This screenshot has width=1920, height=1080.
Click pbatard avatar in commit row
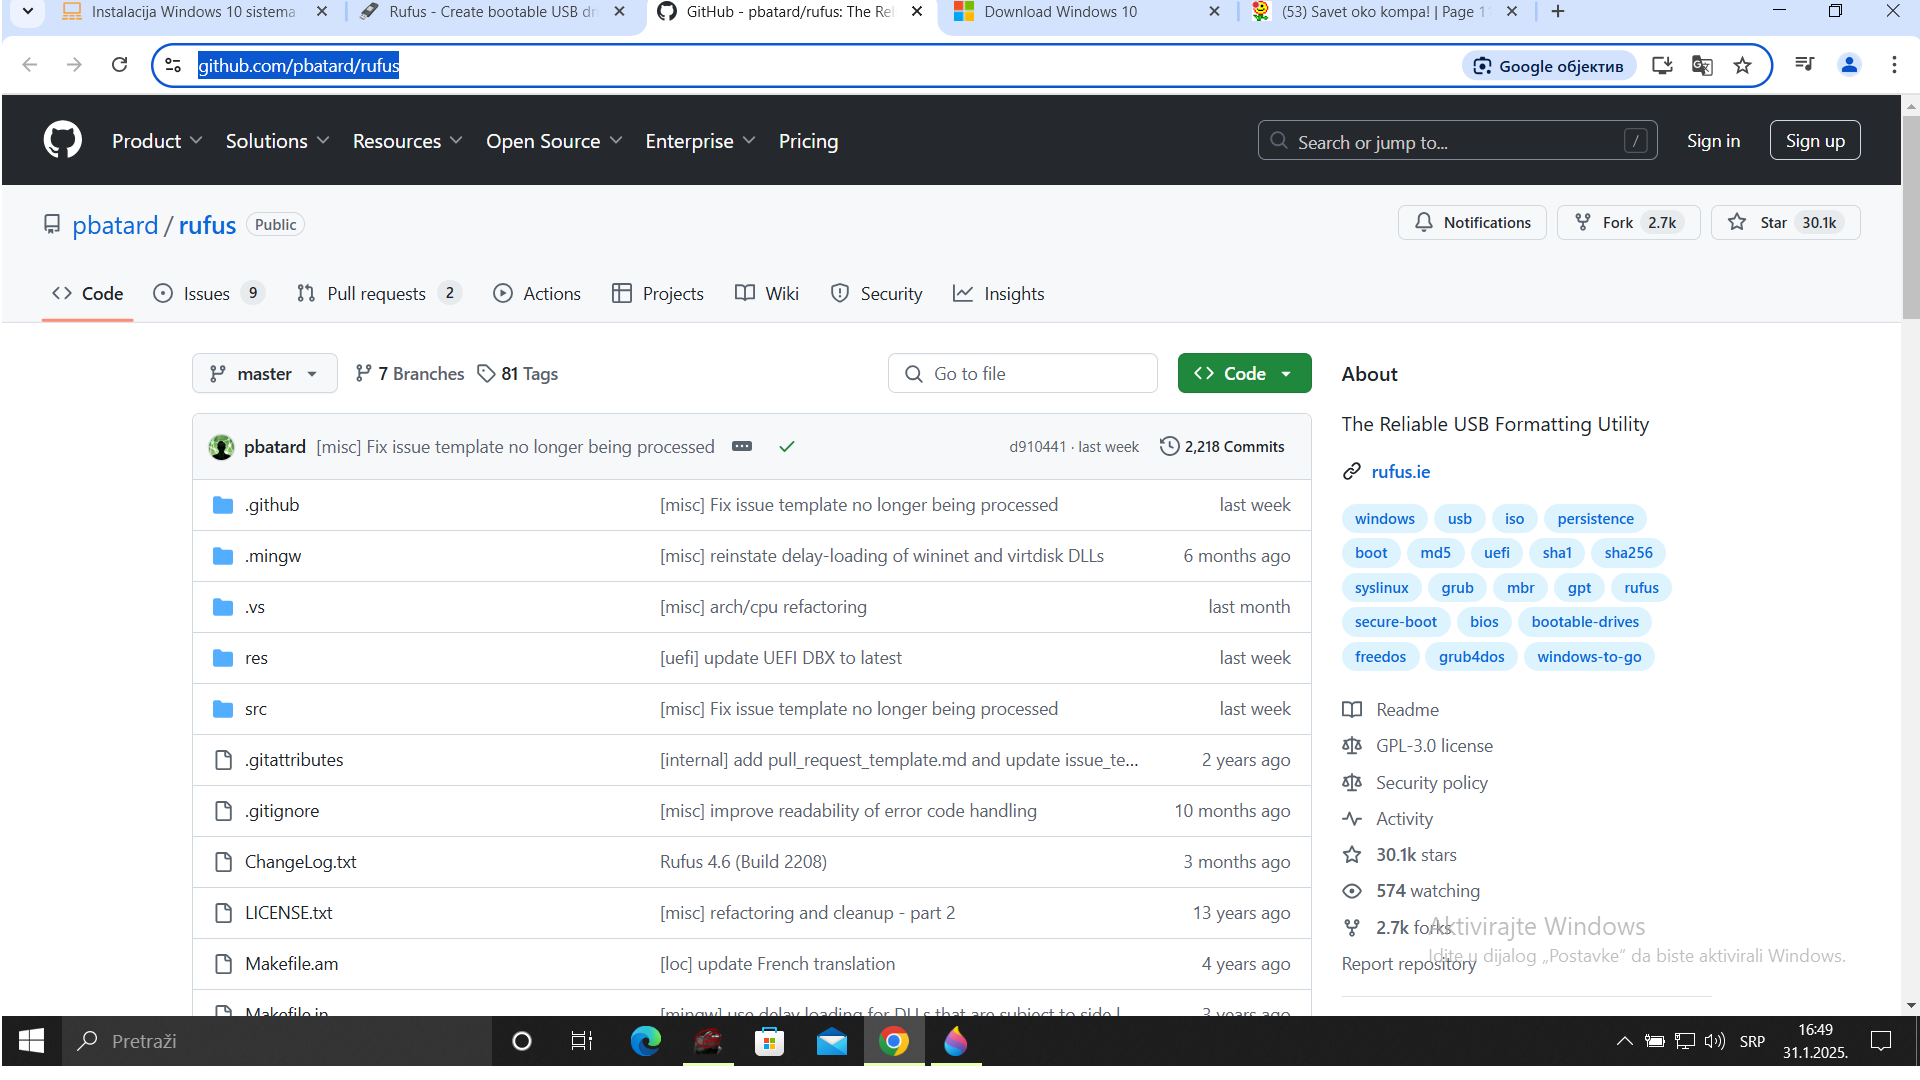pyautogui.click(x=221, y=447)
